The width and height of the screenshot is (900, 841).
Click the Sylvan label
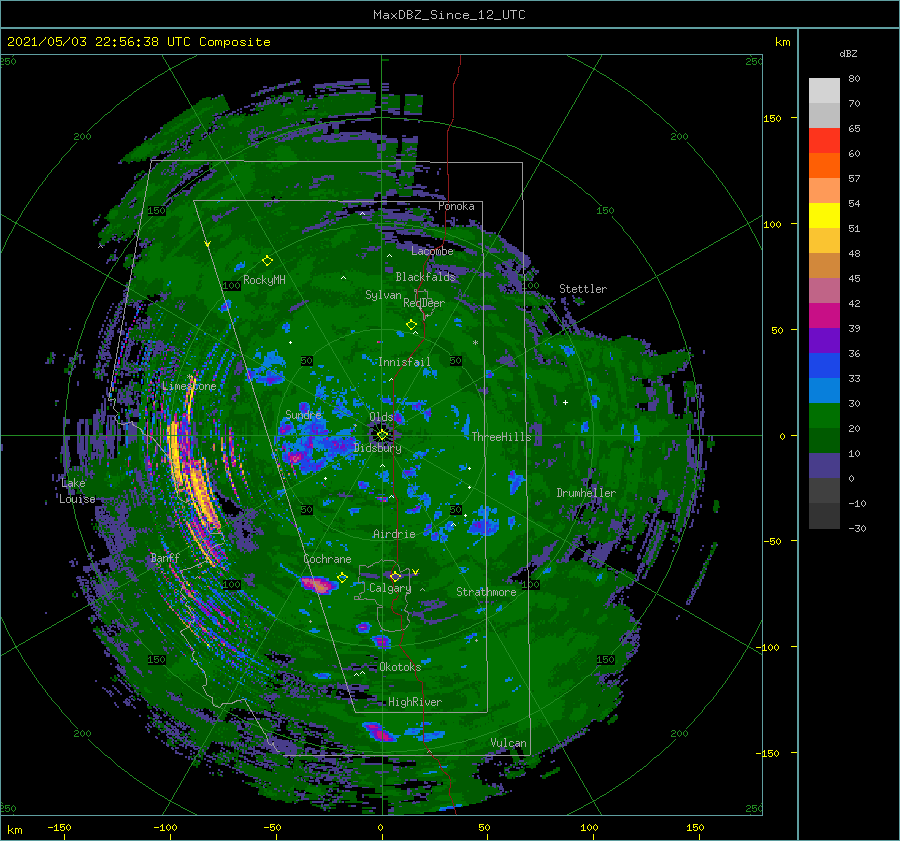(x=383, y=295)
